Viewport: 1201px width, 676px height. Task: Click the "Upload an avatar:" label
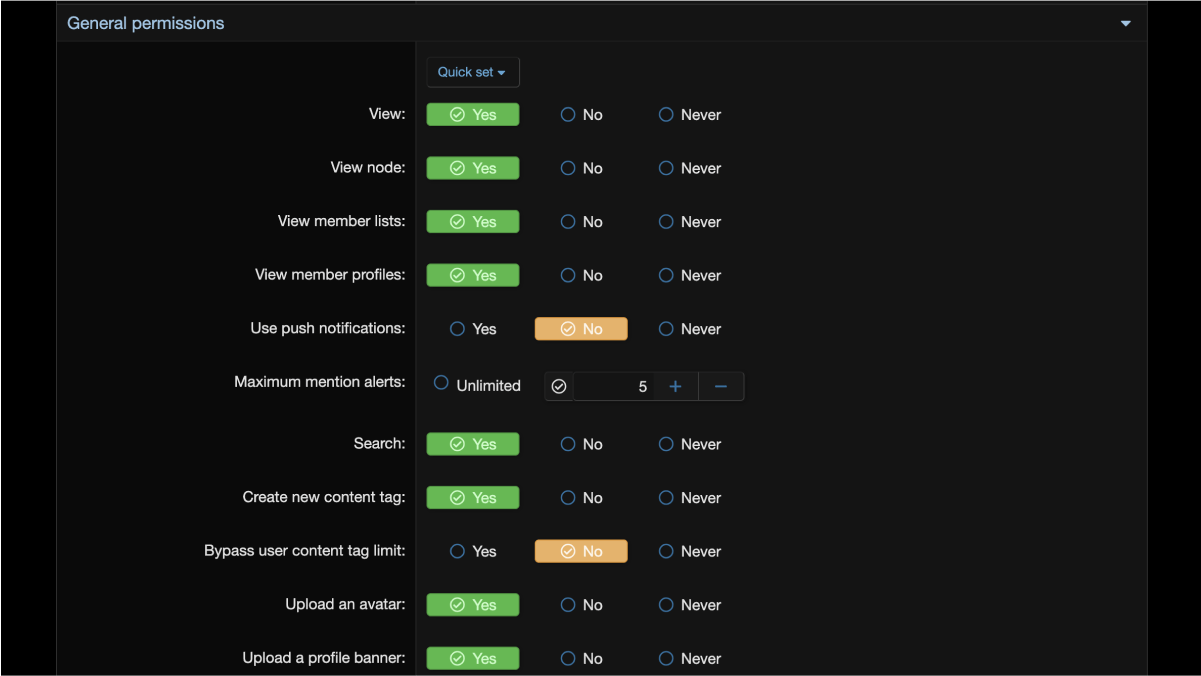(x=346, y=604)
